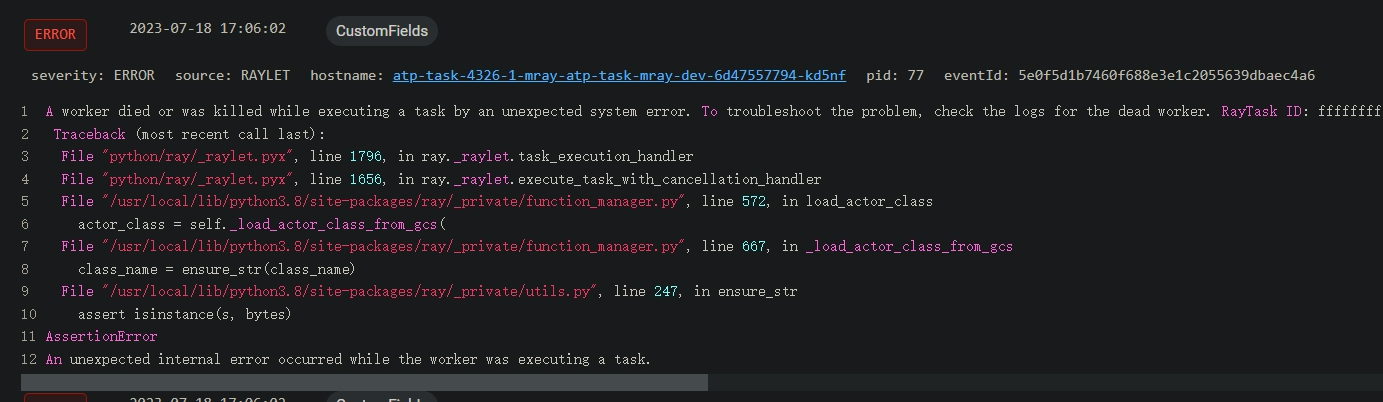Click line 2 'Traceback (most recent call last):'
The width and height of the screenshot is (1383, 402).
pyautogui.click(x=190, y=134)
